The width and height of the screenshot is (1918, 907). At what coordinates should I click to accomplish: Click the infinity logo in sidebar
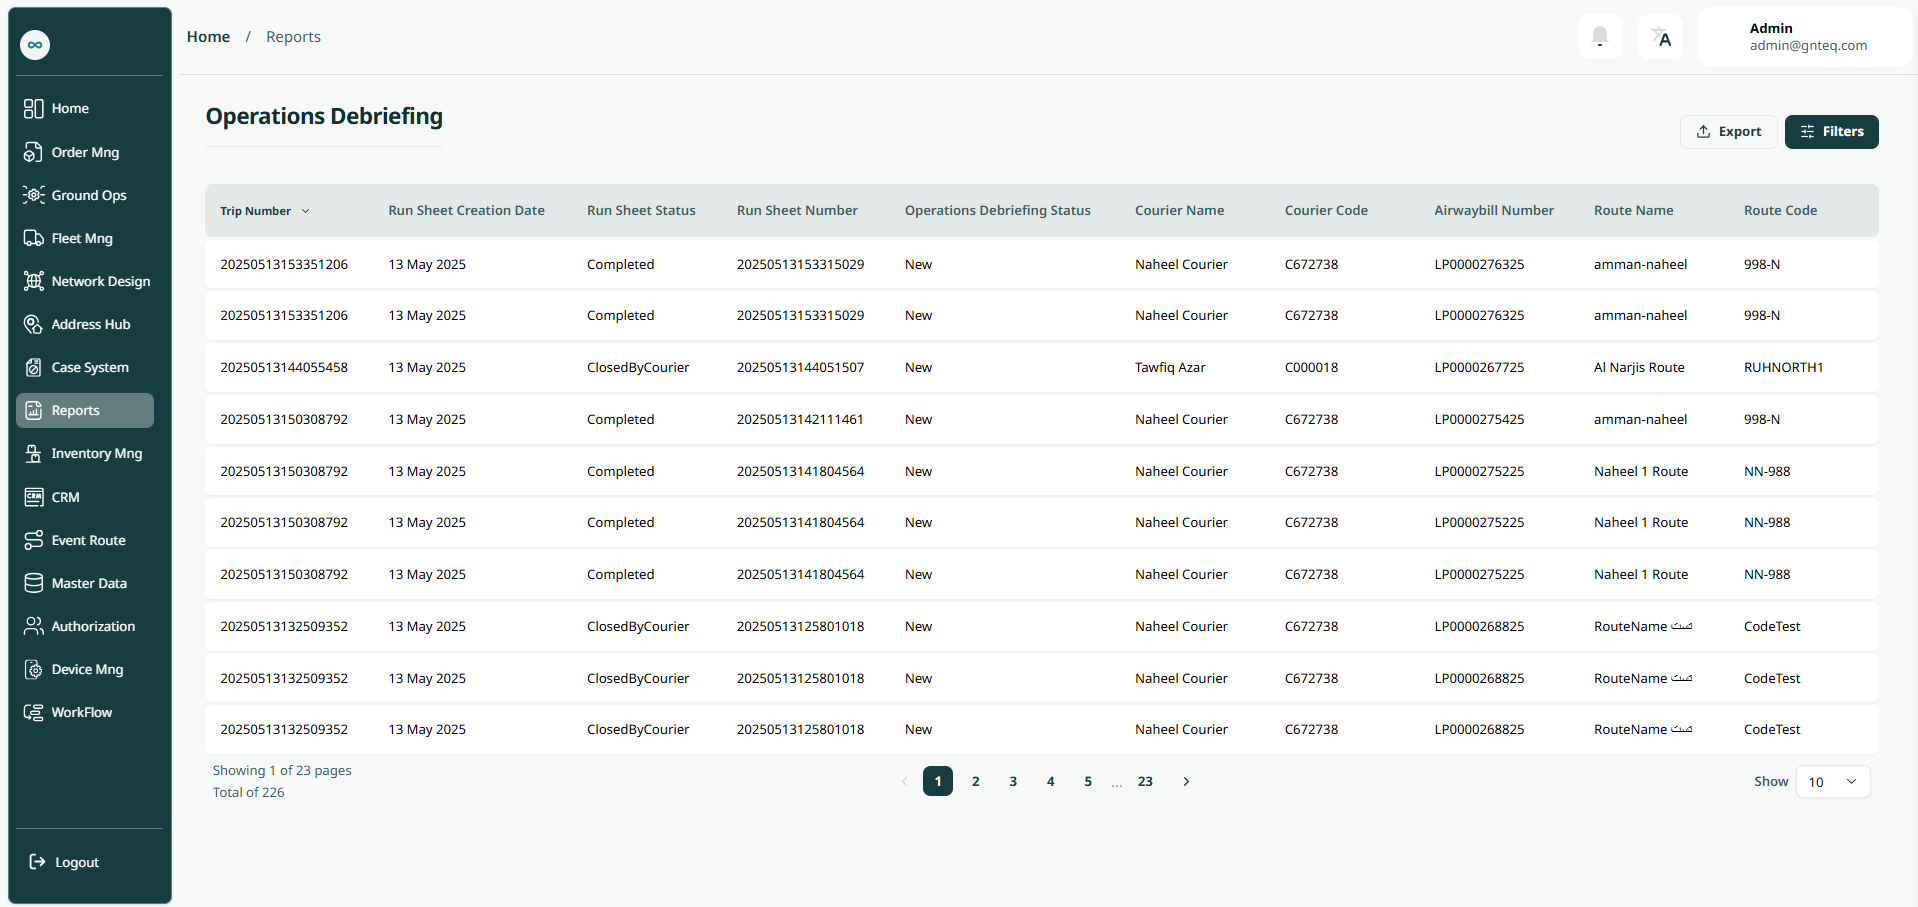[35, 45]
